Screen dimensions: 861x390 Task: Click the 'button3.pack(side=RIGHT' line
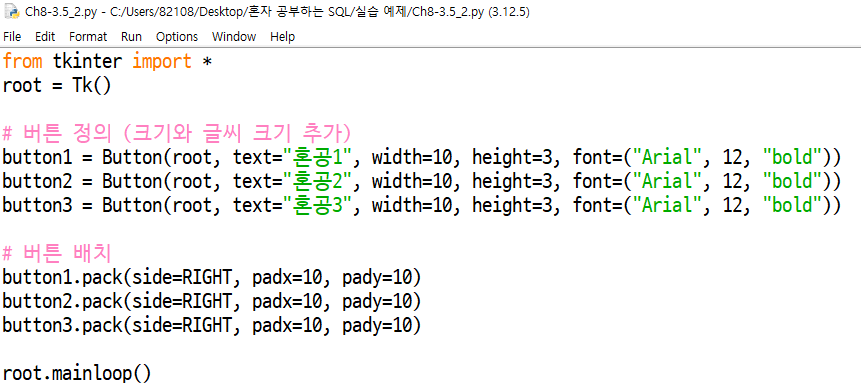212,326
